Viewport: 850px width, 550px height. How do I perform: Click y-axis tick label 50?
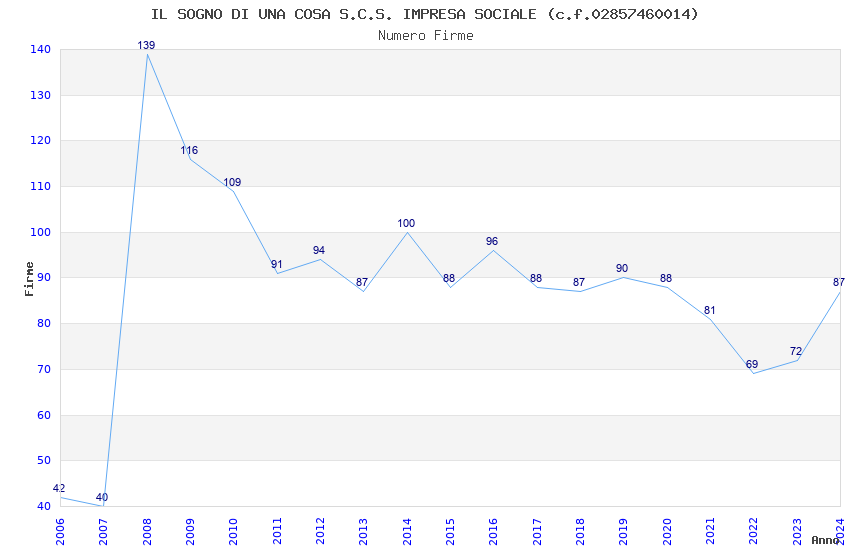coord(44,461)
